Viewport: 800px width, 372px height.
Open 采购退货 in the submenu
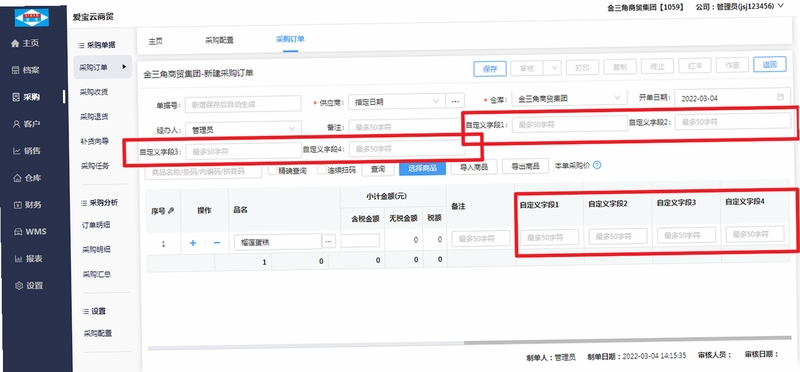94,117
